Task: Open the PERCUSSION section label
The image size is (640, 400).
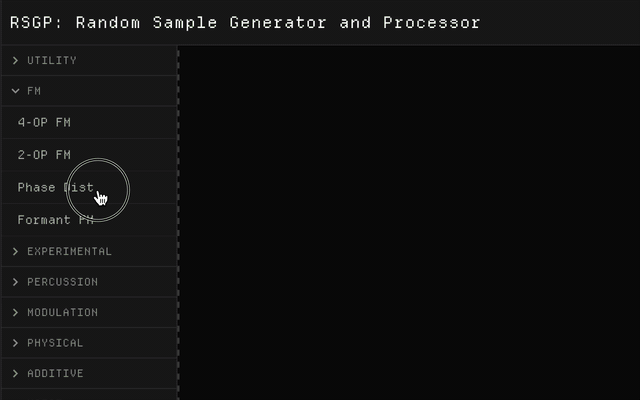Action: point(62,282)
